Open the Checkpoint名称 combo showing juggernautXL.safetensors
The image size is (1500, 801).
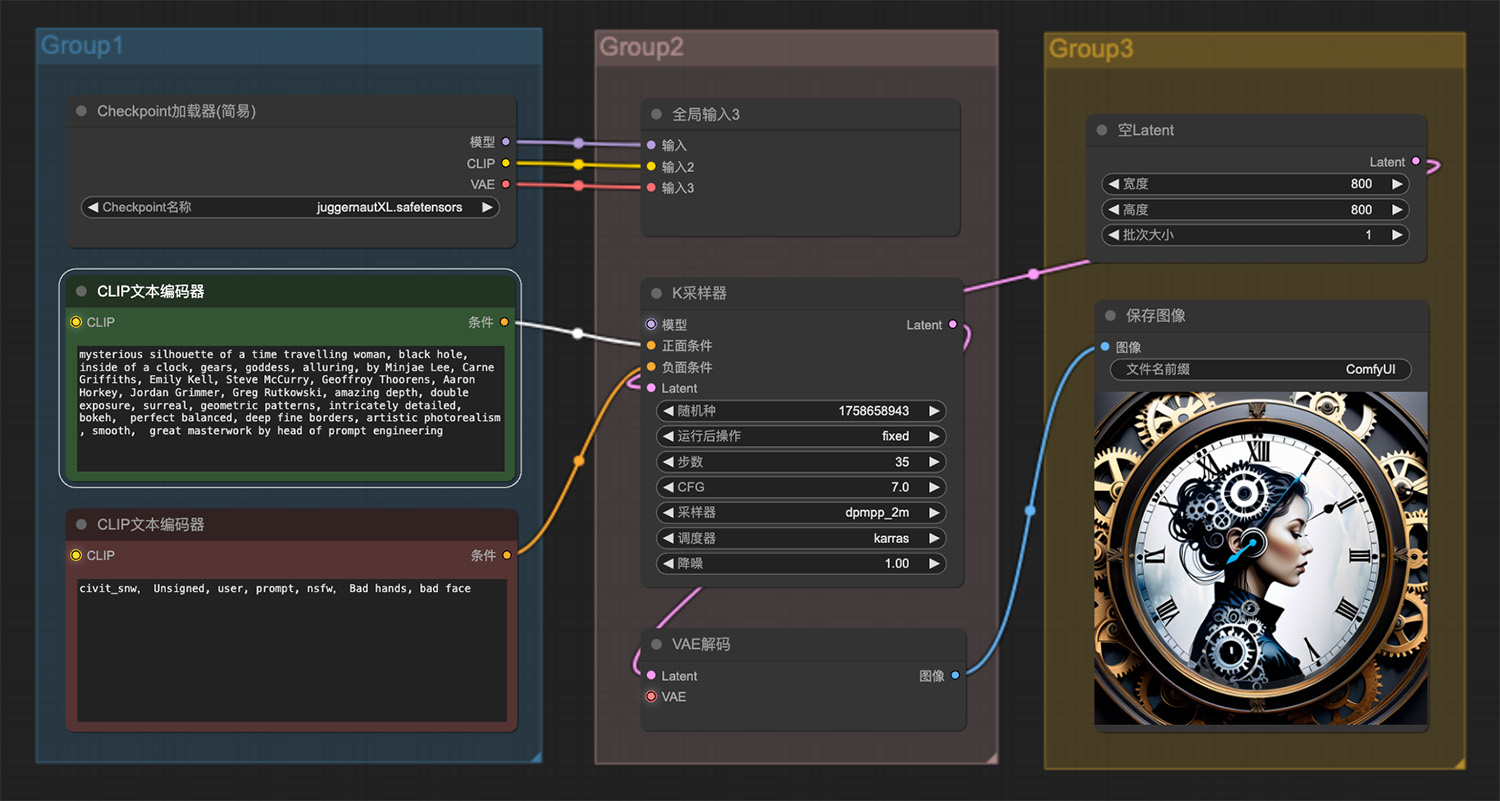pos(290,207)
